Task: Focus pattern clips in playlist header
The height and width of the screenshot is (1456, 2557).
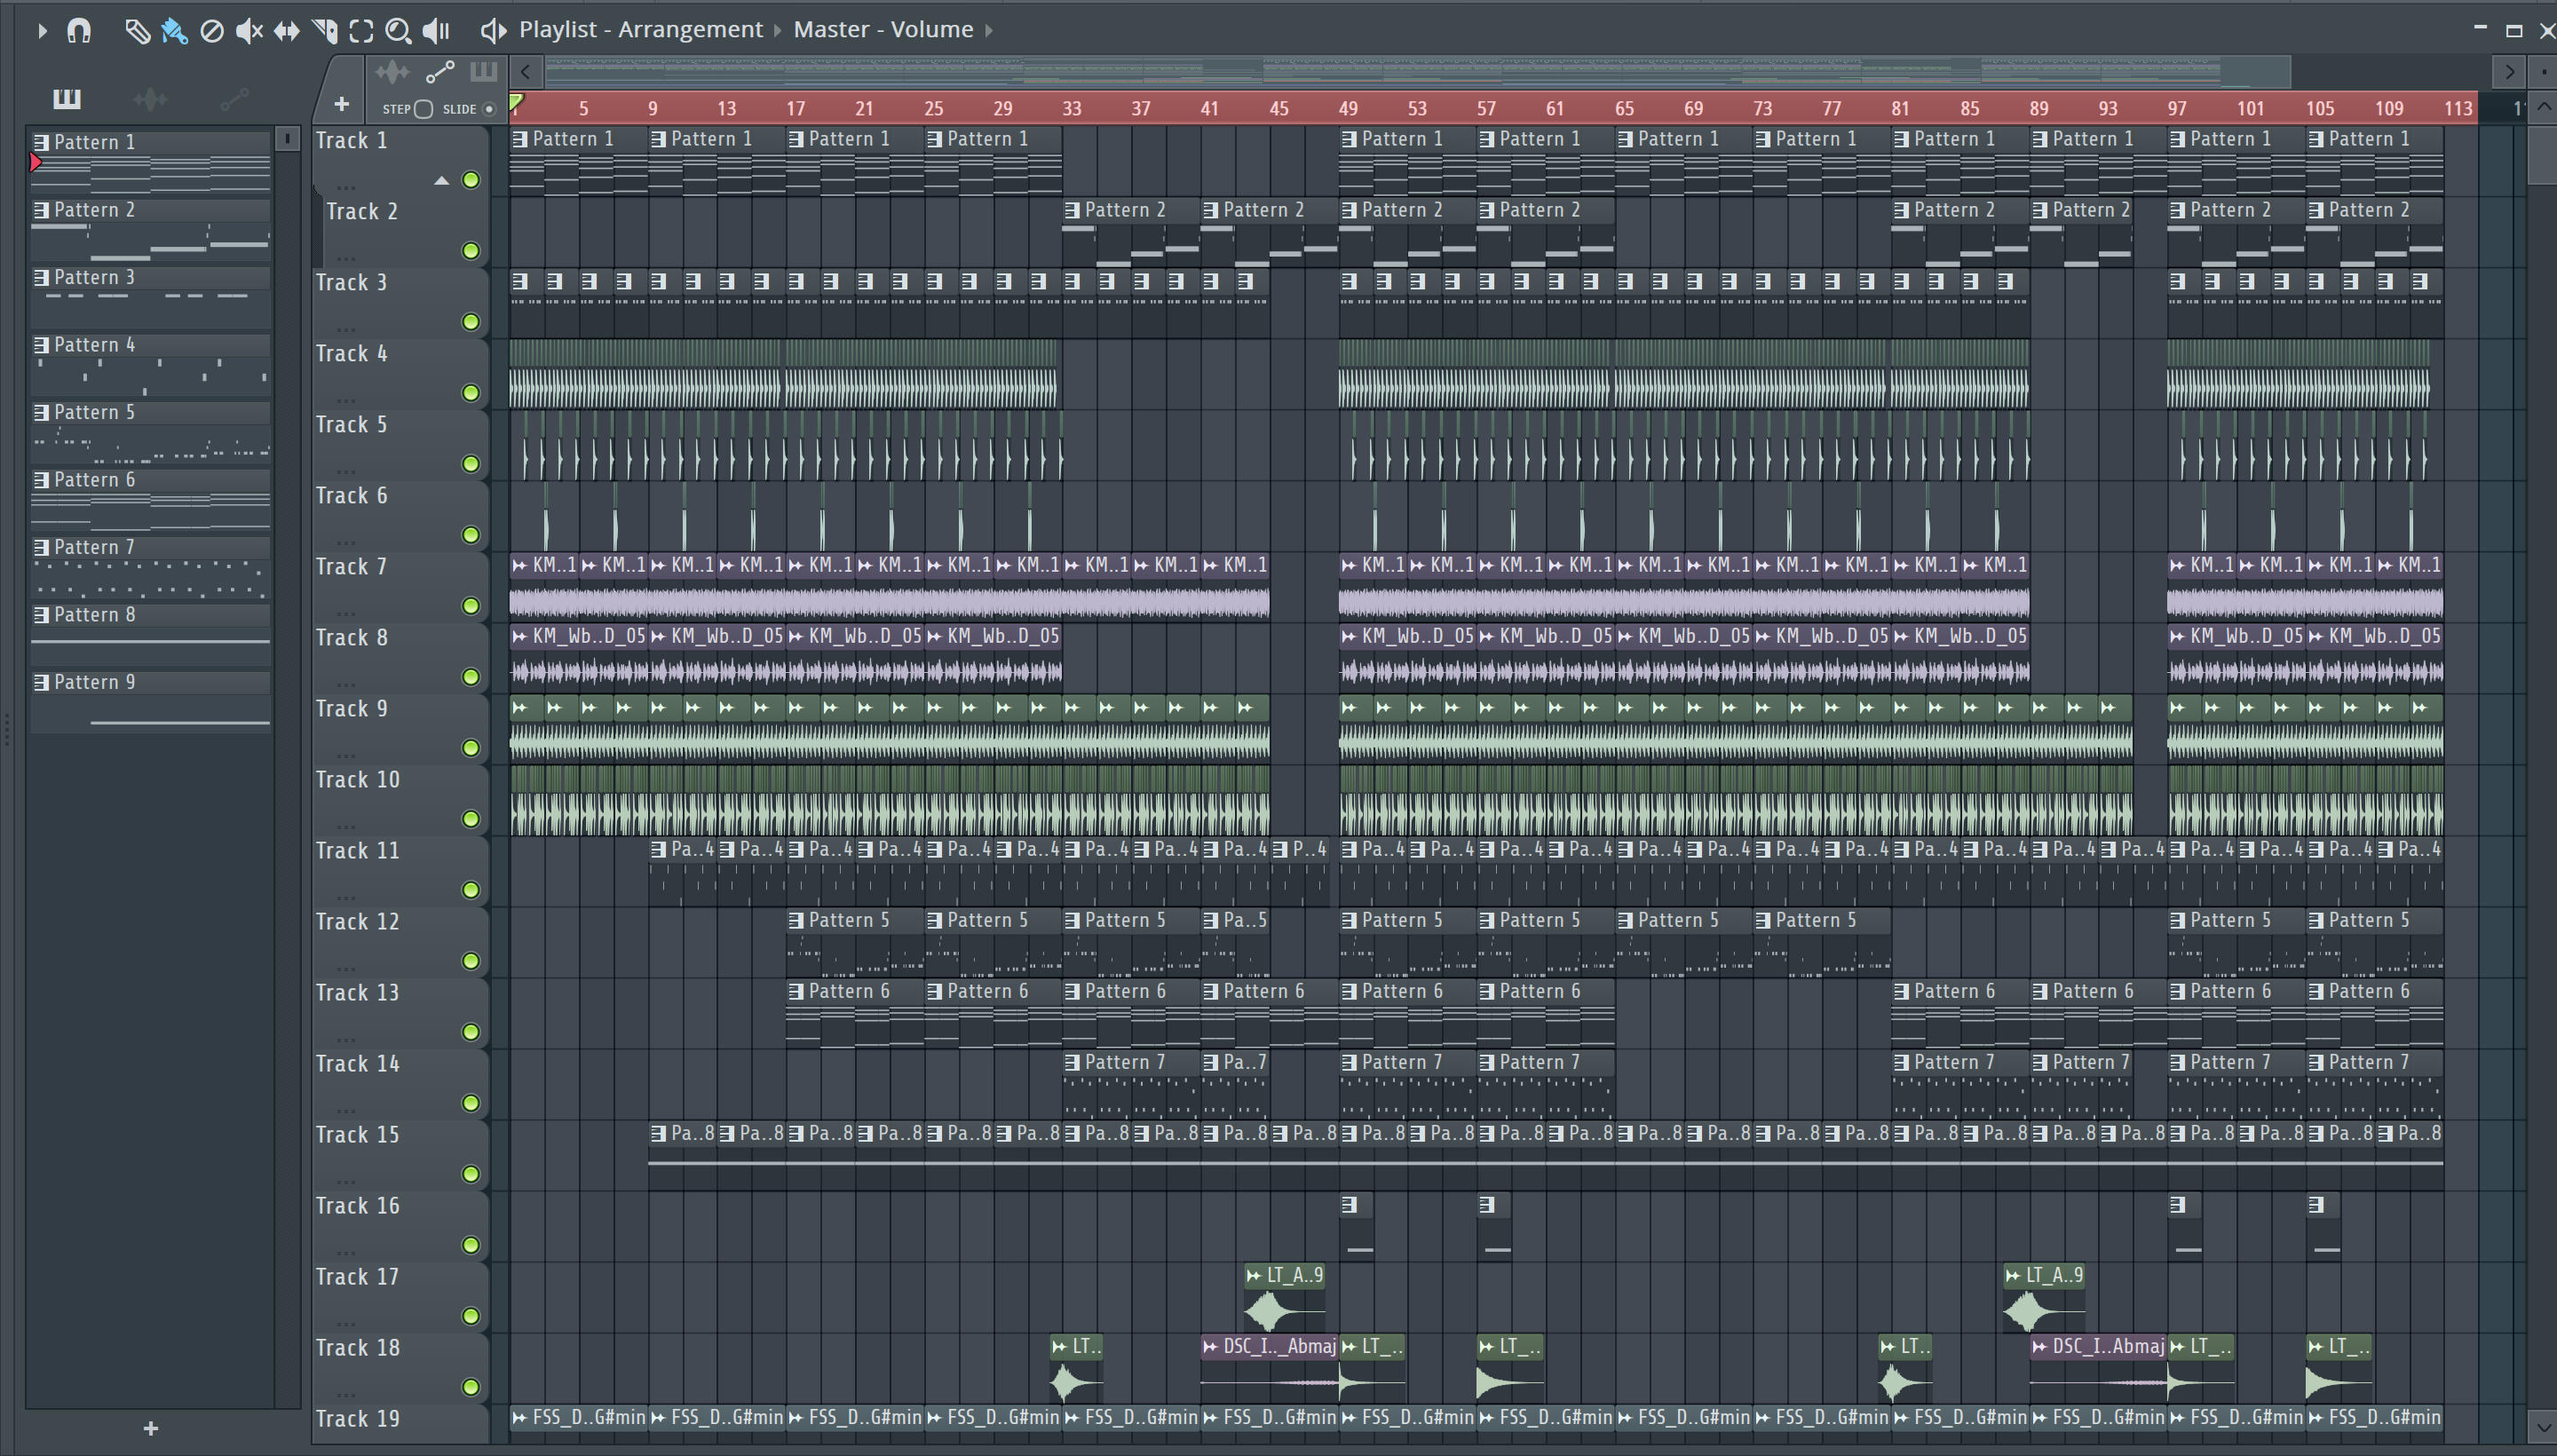Action: click(484, 71)
